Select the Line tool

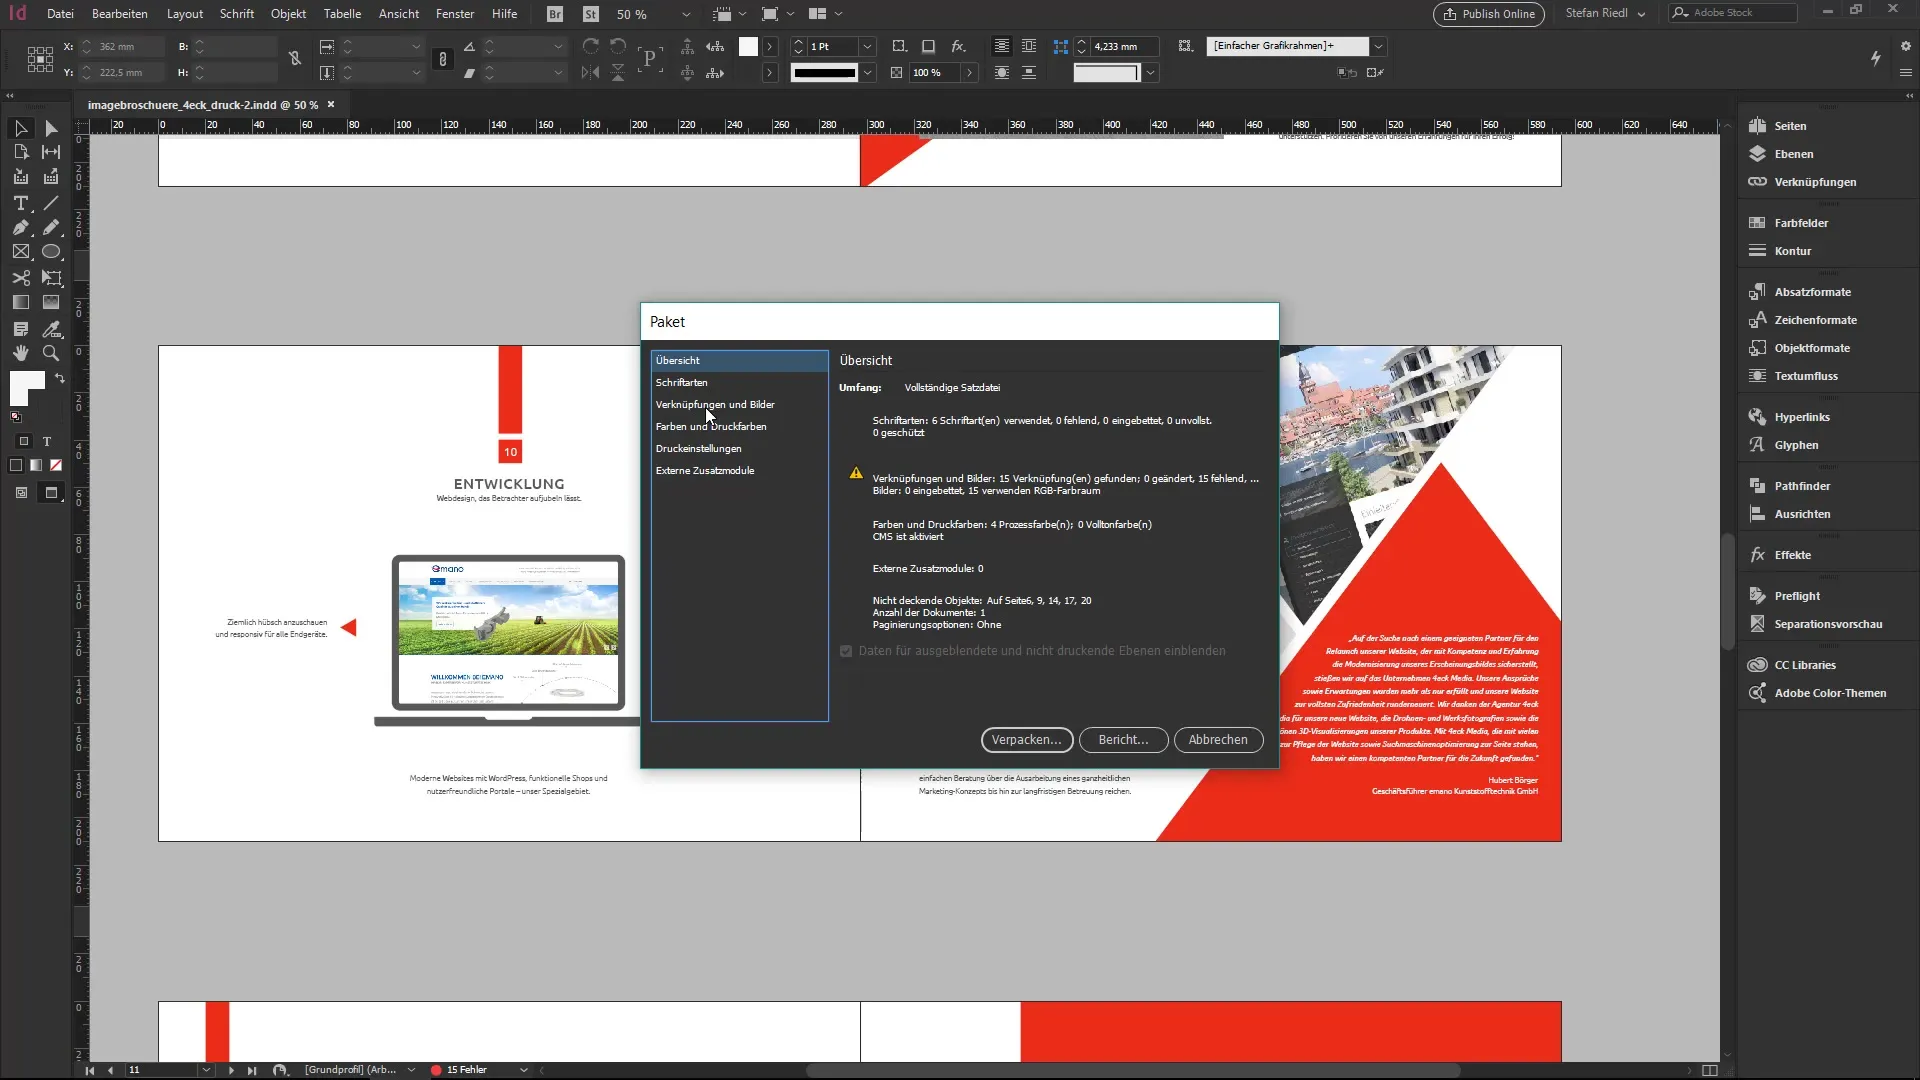click(51, 203)
